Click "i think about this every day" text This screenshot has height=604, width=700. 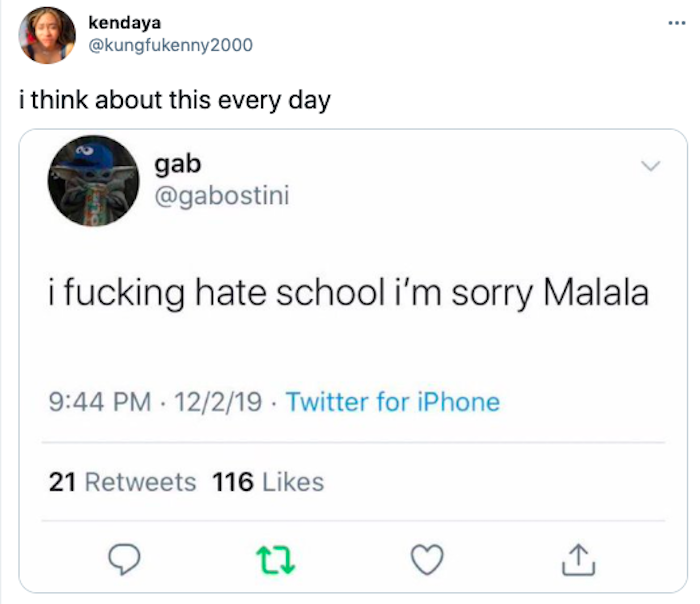click(x=175, y=100)
